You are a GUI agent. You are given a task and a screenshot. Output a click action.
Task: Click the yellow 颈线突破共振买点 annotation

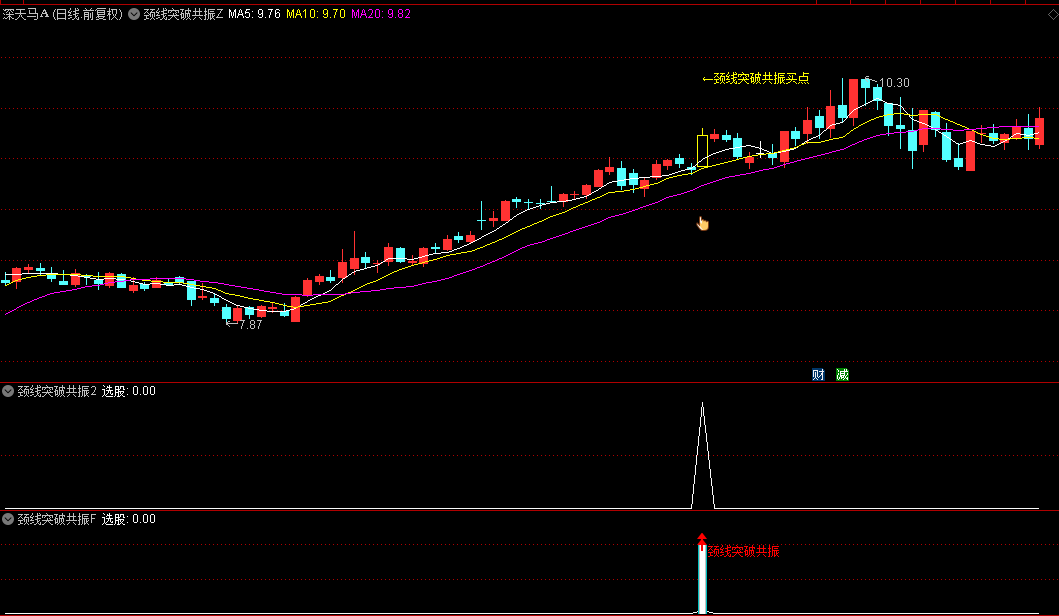(756, 79)
